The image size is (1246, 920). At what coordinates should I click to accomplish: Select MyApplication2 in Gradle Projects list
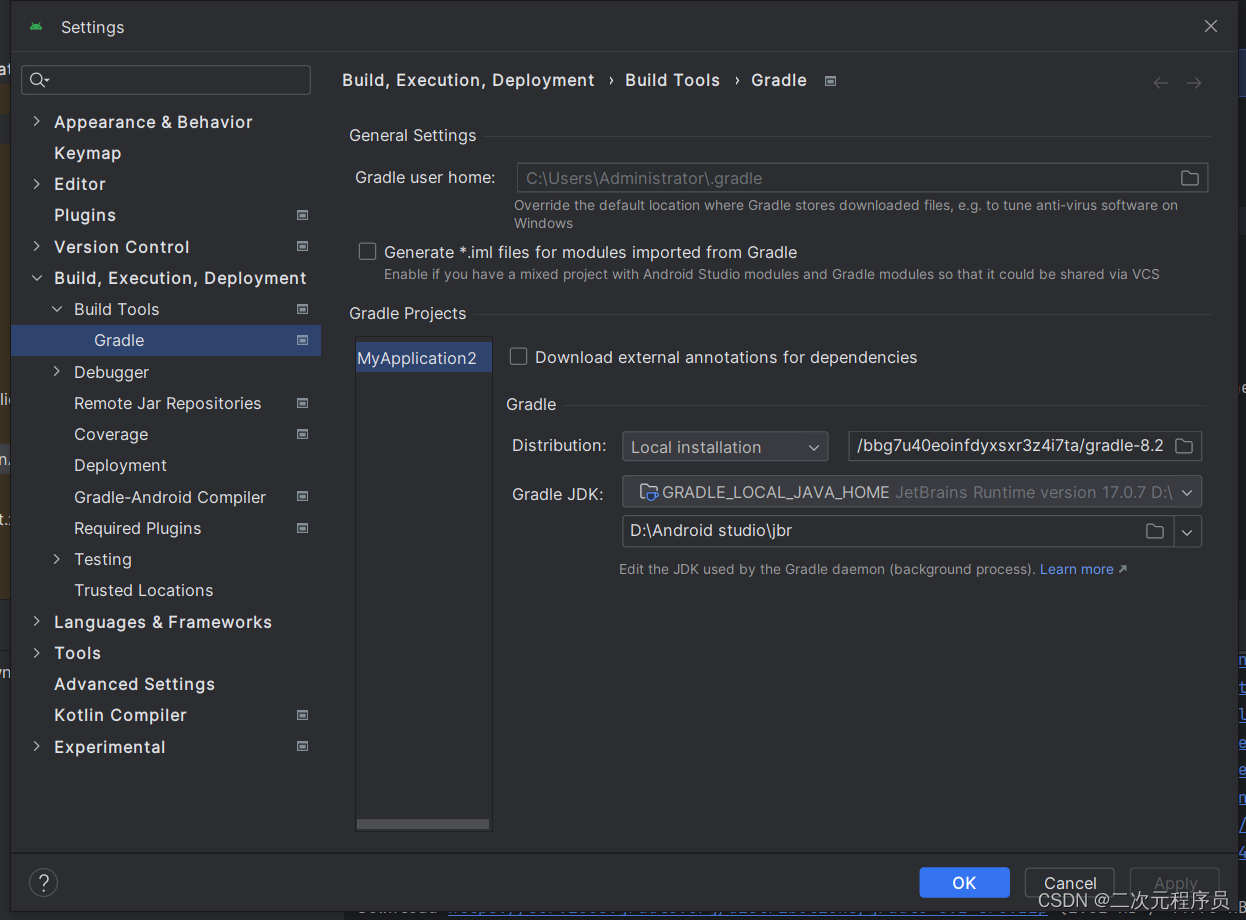[424, 358]
